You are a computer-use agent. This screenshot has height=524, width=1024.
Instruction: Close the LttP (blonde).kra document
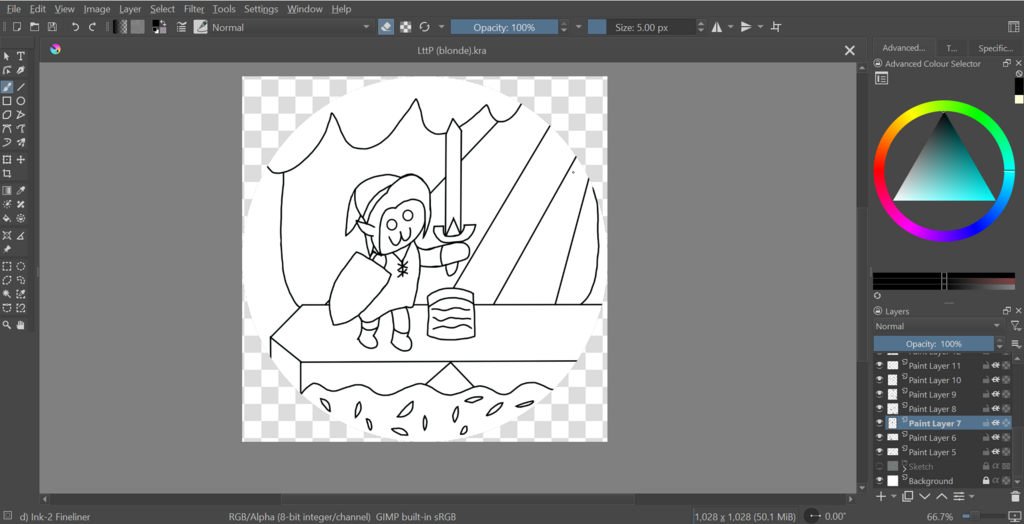tap(850, 50)
